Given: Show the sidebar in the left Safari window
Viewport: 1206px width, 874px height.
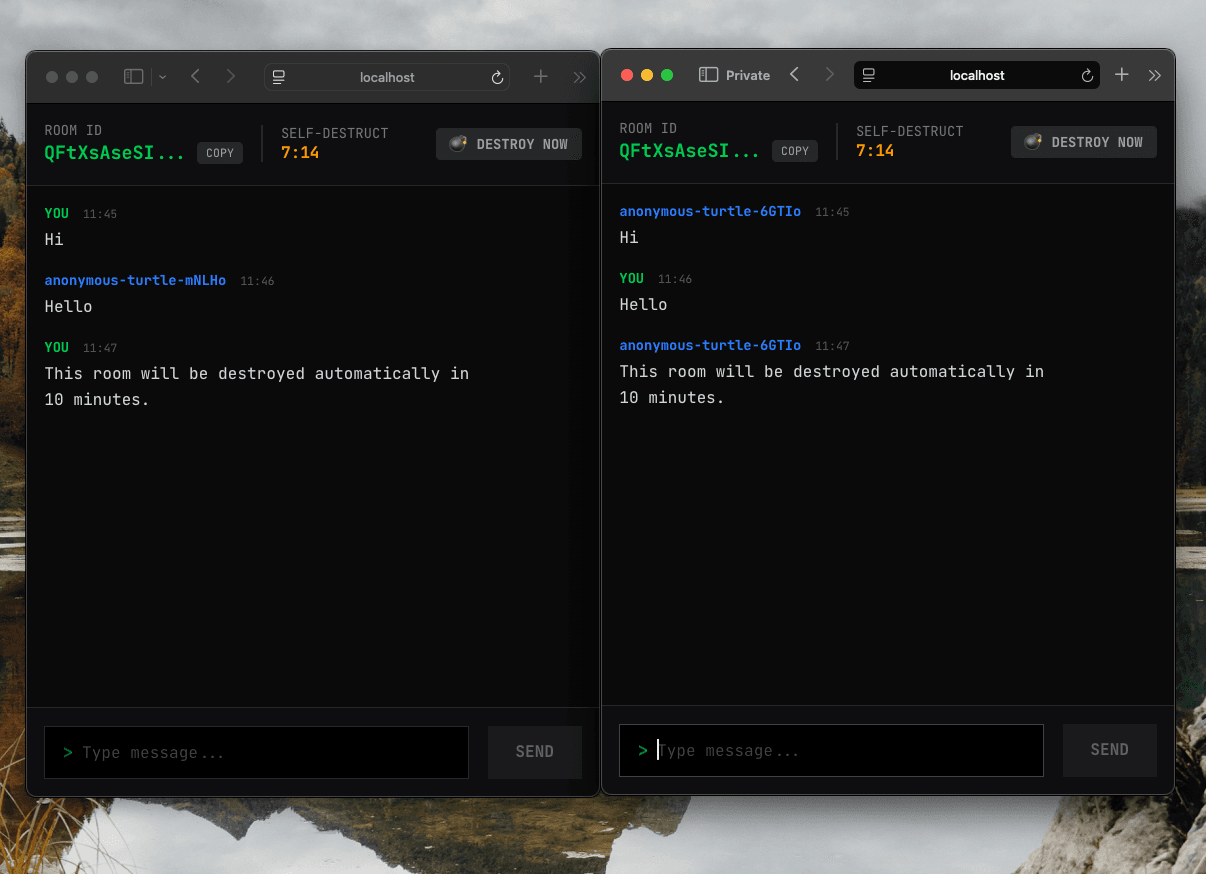Looking at the screenshot, I should (132, 76).
